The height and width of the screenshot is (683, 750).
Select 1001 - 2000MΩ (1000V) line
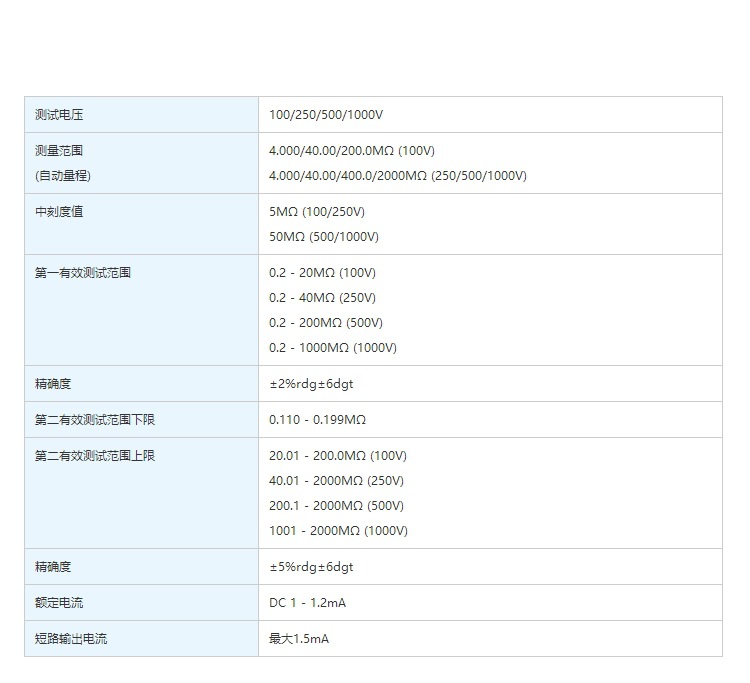(x=338, y=530)
